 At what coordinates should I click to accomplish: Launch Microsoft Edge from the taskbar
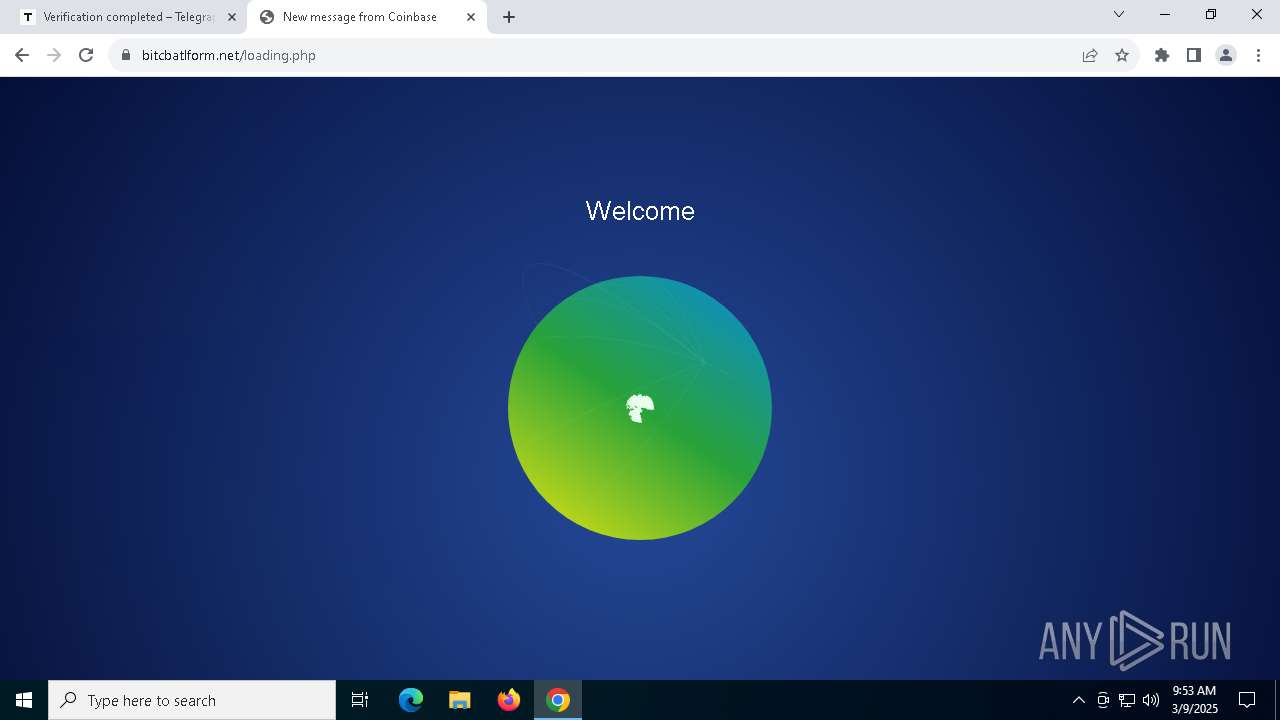pyautogui.click(x=411, y=700)
